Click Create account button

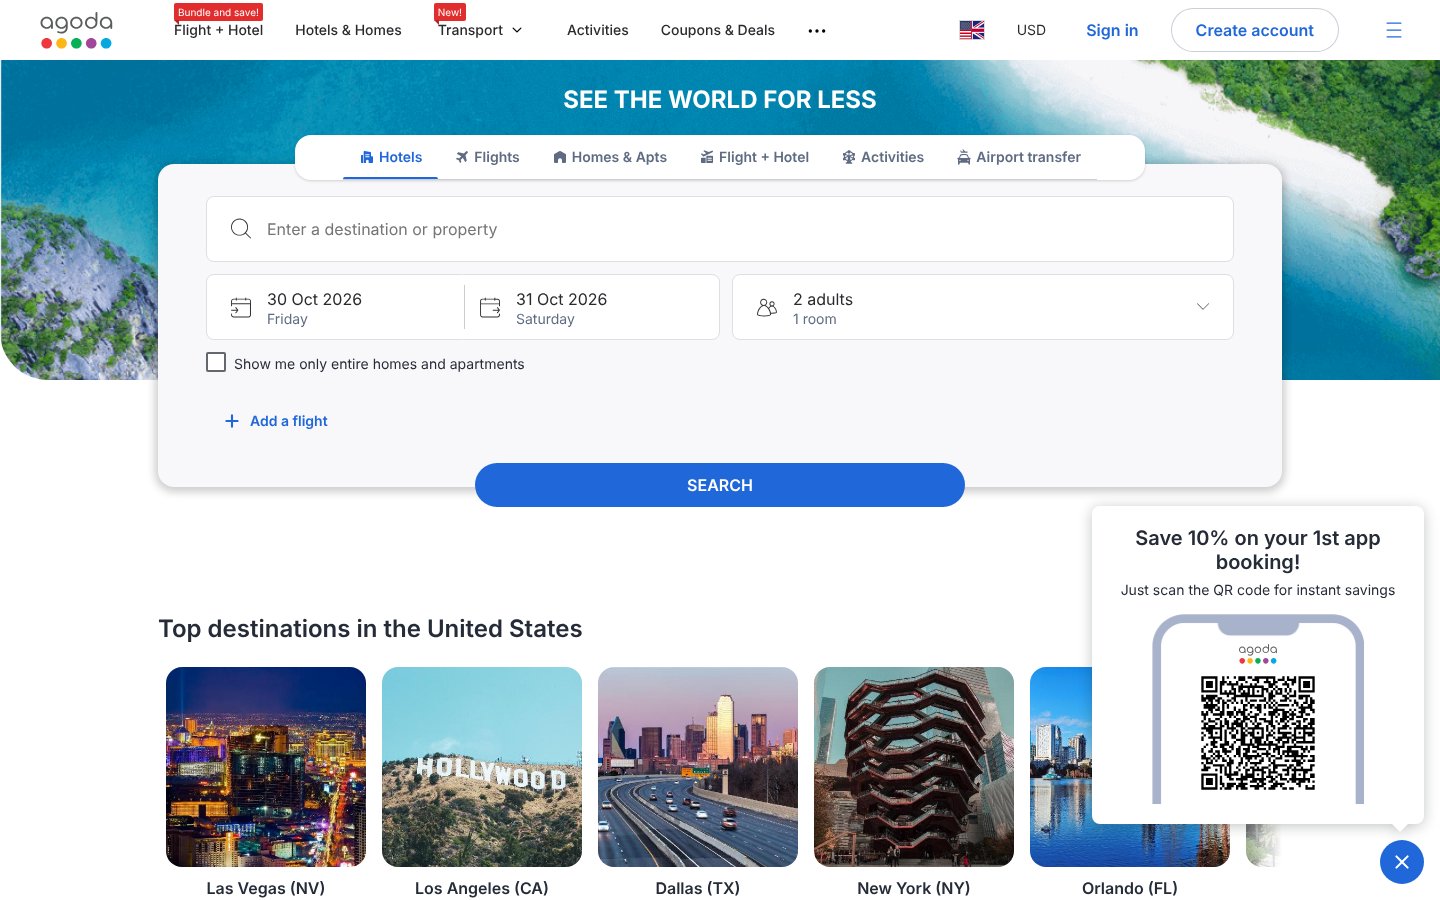coord(1255,30)
